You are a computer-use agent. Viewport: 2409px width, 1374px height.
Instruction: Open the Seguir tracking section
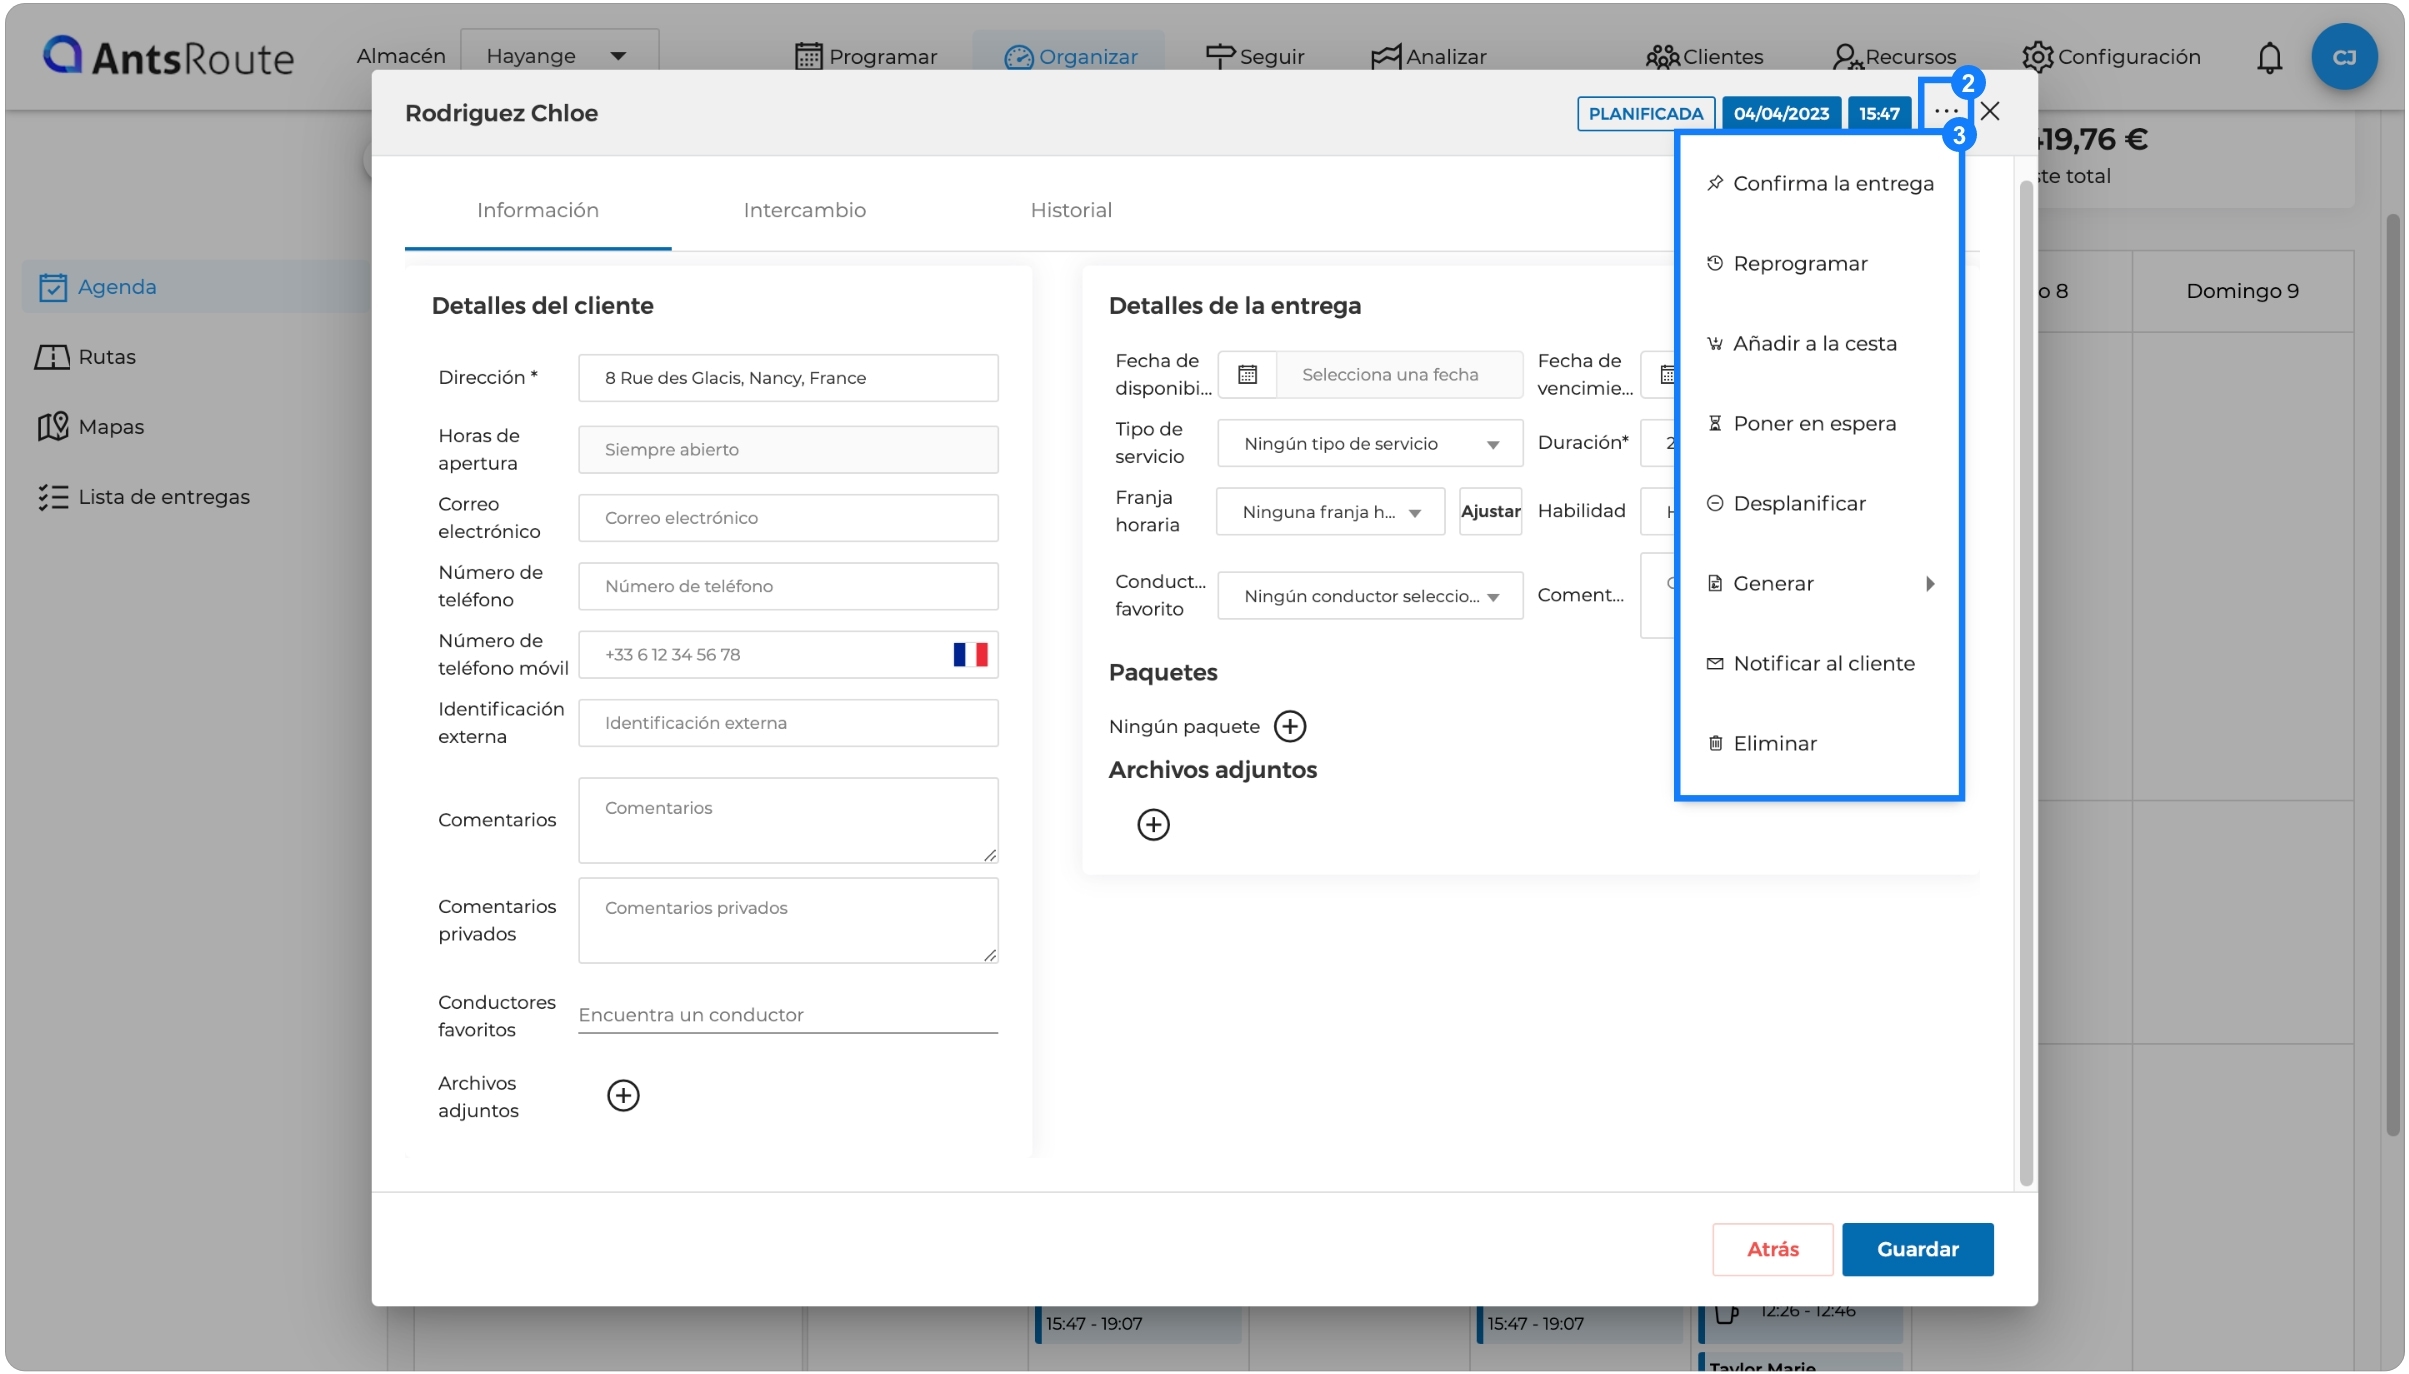point(1254,57)
